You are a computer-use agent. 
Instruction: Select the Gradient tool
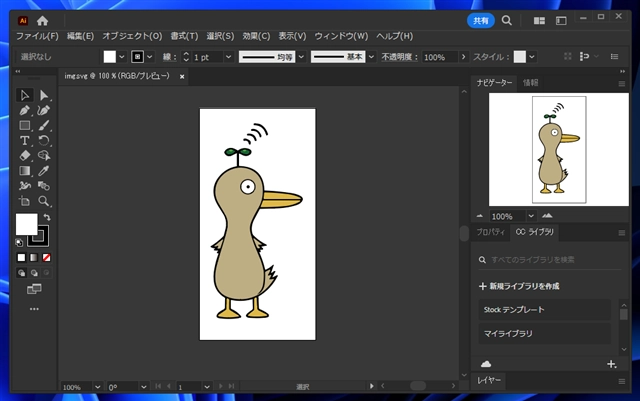25,171
